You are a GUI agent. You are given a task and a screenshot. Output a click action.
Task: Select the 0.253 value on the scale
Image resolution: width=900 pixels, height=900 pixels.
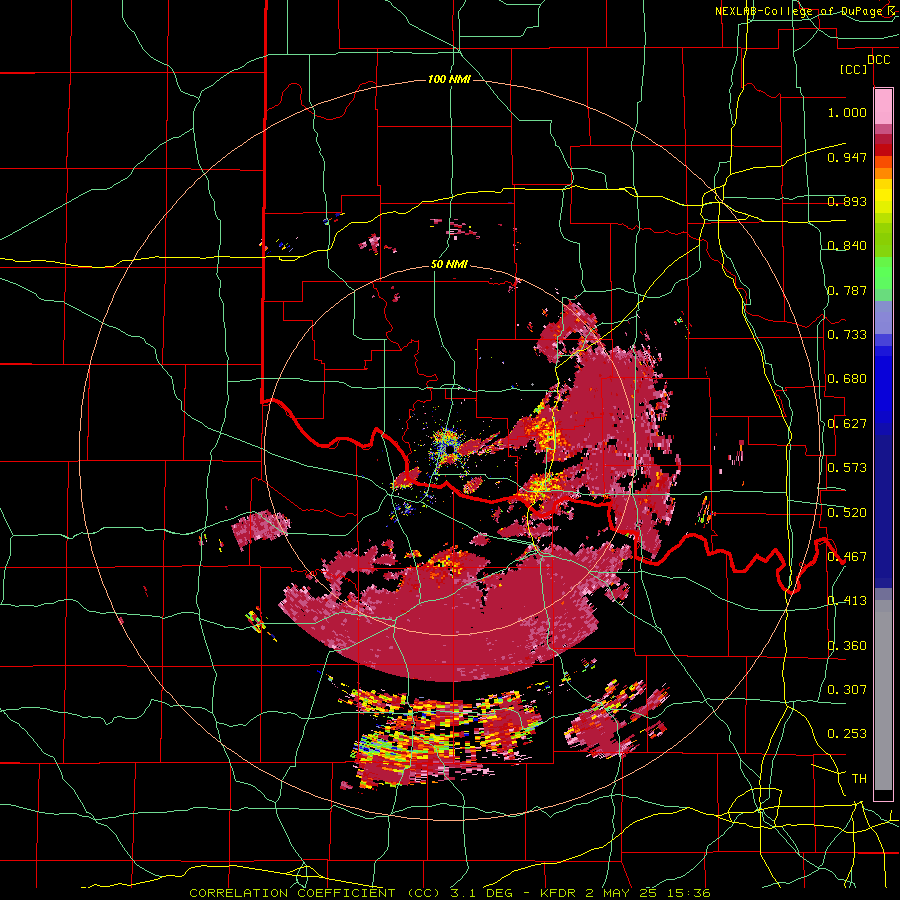click(x=847, y=734)
